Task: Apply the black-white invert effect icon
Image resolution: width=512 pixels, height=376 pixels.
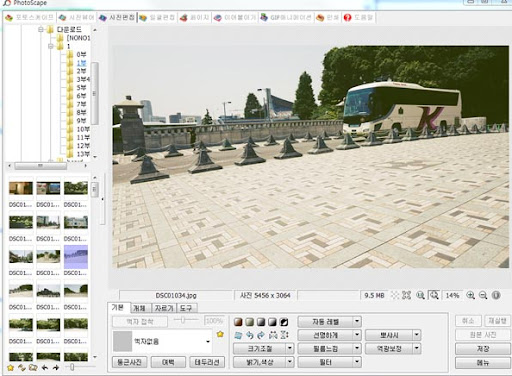Action: tap(284, 322)
